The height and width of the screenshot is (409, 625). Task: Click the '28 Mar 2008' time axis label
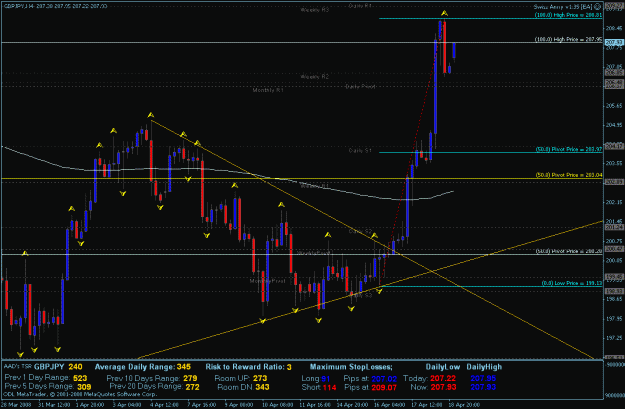[15, 405]
